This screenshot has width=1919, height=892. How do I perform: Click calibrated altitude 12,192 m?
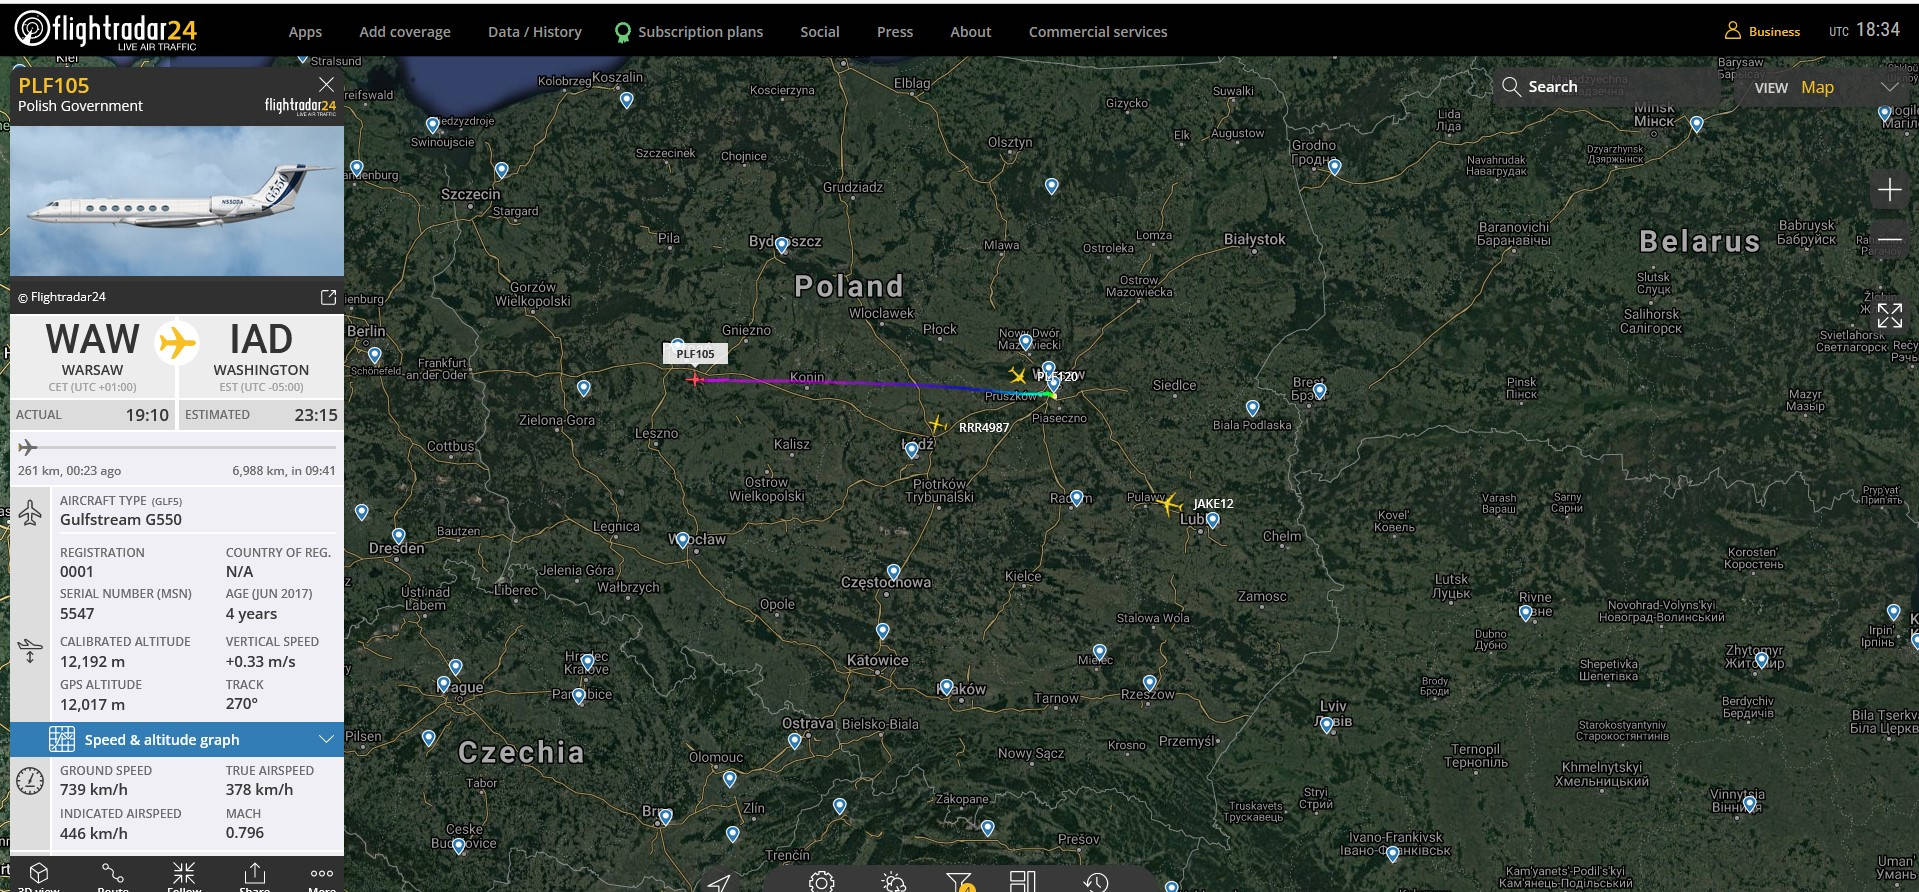[93, 662]
